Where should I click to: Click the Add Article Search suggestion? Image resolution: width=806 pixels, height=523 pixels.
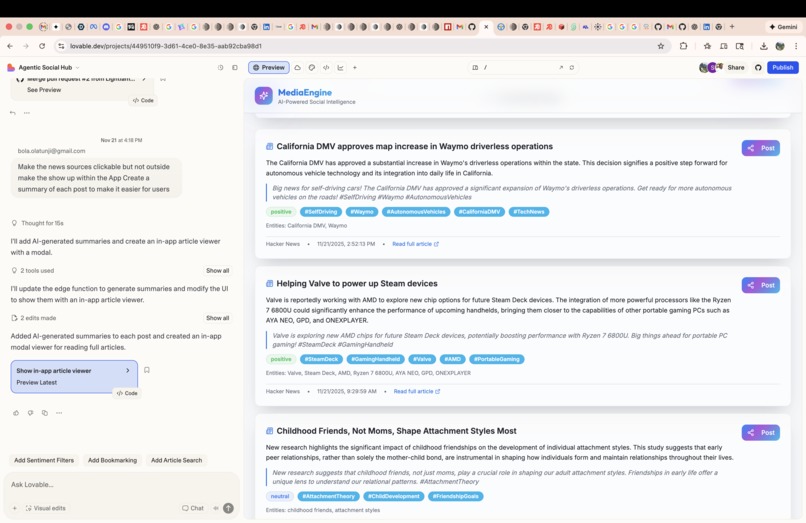(176, 460)
